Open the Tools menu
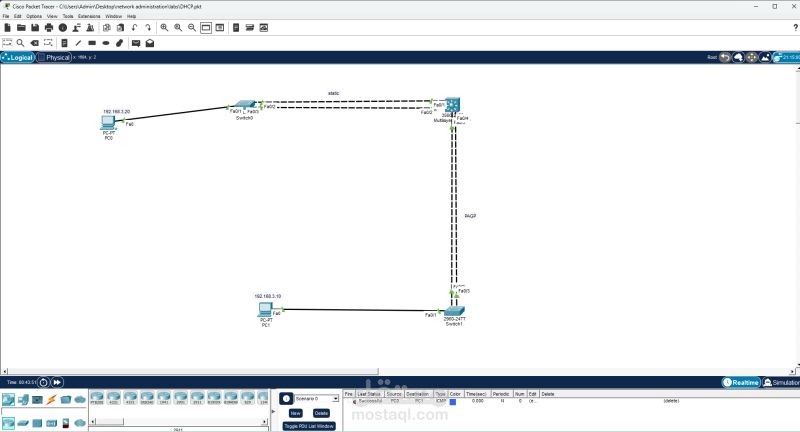The image size is (800, 432). pos(68,16)
